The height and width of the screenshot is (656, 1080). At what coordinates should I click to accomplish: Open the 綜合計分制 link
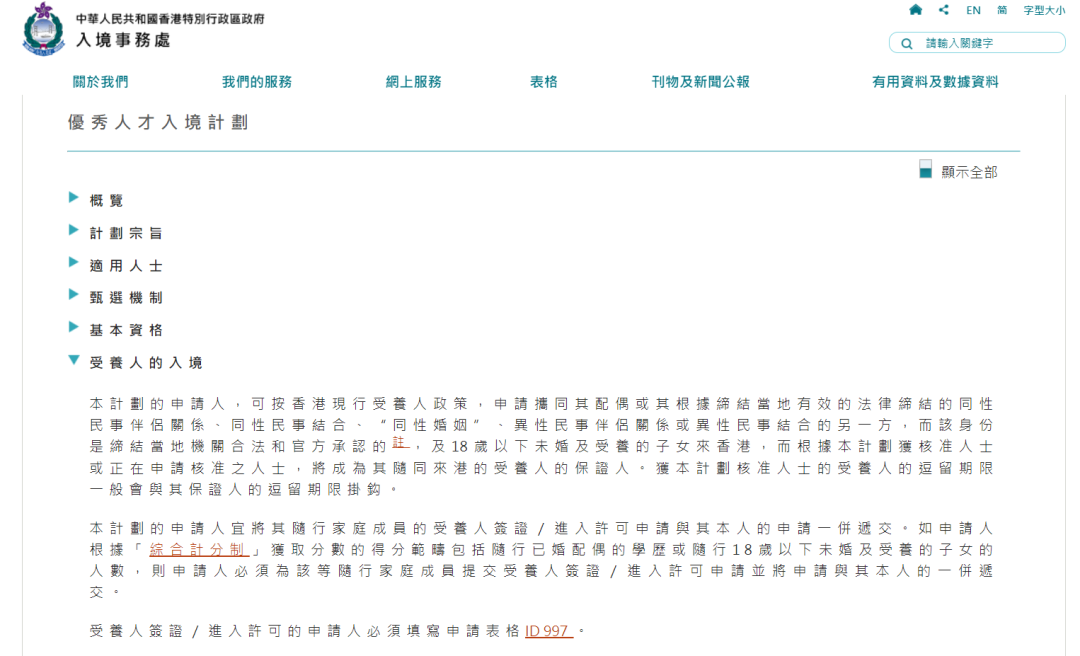pyautogui.click(x=199, y=550)
